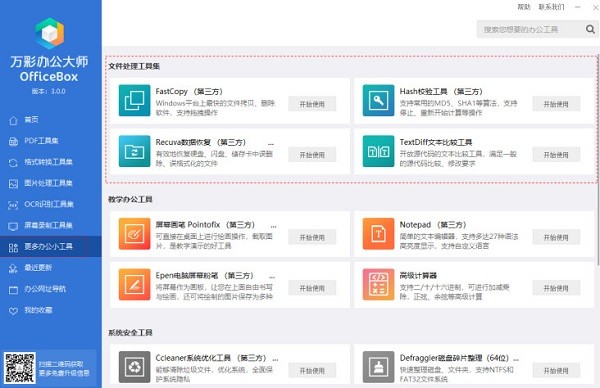Click the Notepad orange icon
This screenshot has width=600, height=388.
tap(378, 234)
